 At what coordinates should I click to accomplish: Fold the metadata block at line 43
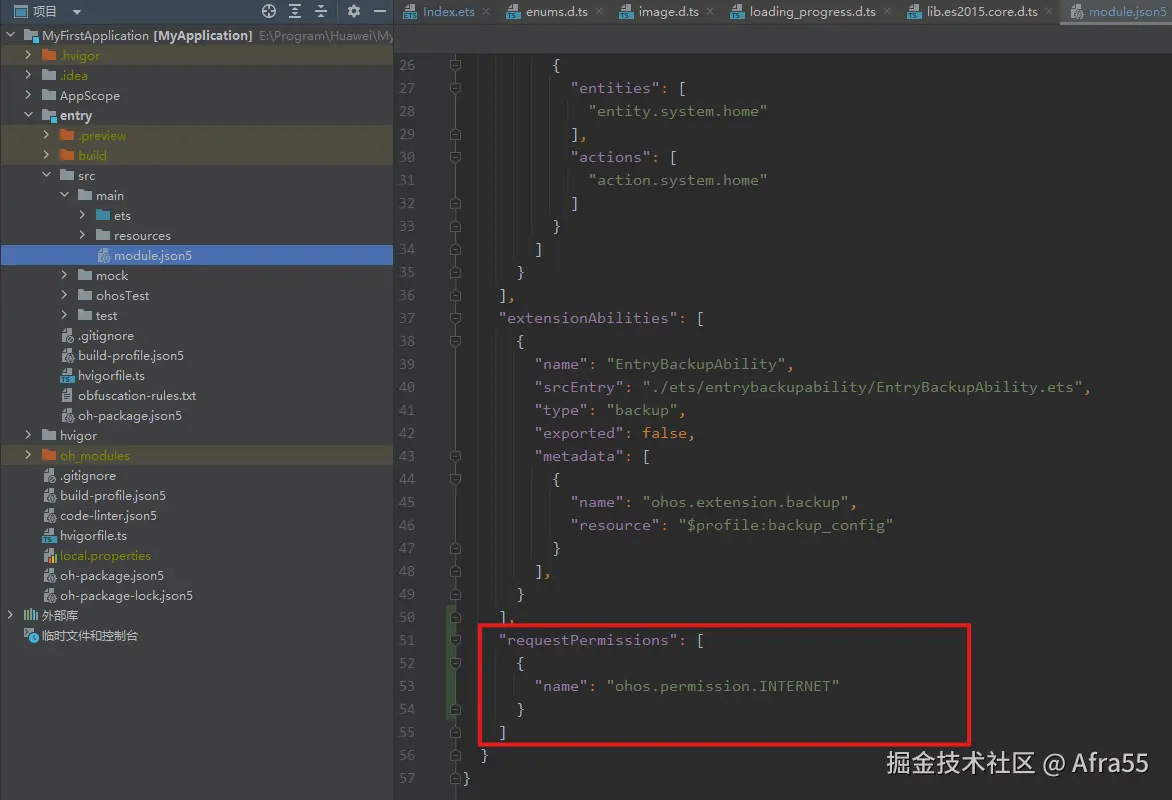click(x=455, y=456)
